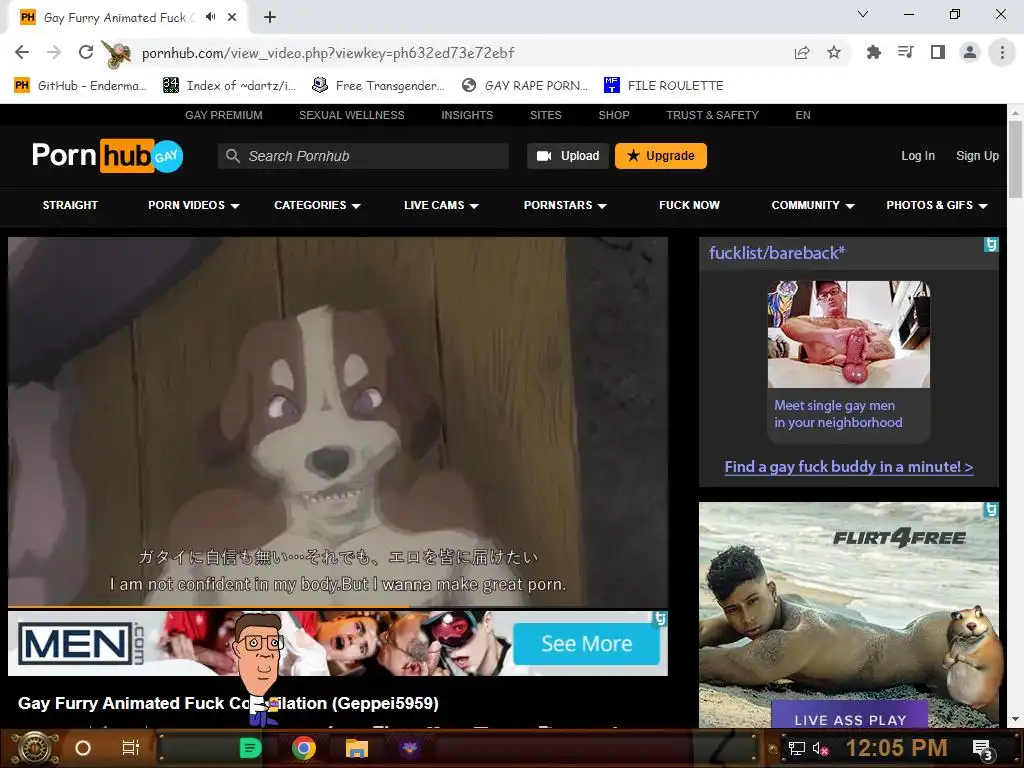Screen dimensions: 1024x768
Task: Open the Cortana circle icon on taskbar
Action: [x=83, y=748]
